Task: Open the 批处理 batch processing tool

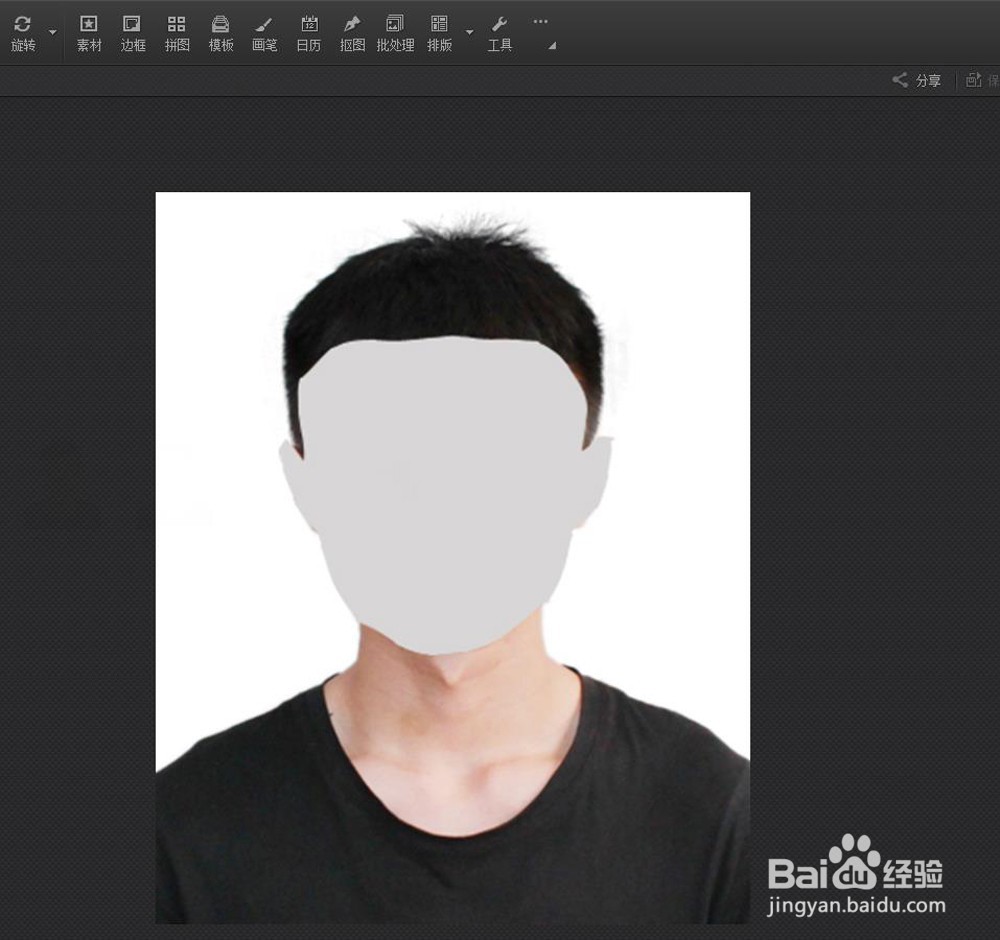Action: (x=395, y=33)
